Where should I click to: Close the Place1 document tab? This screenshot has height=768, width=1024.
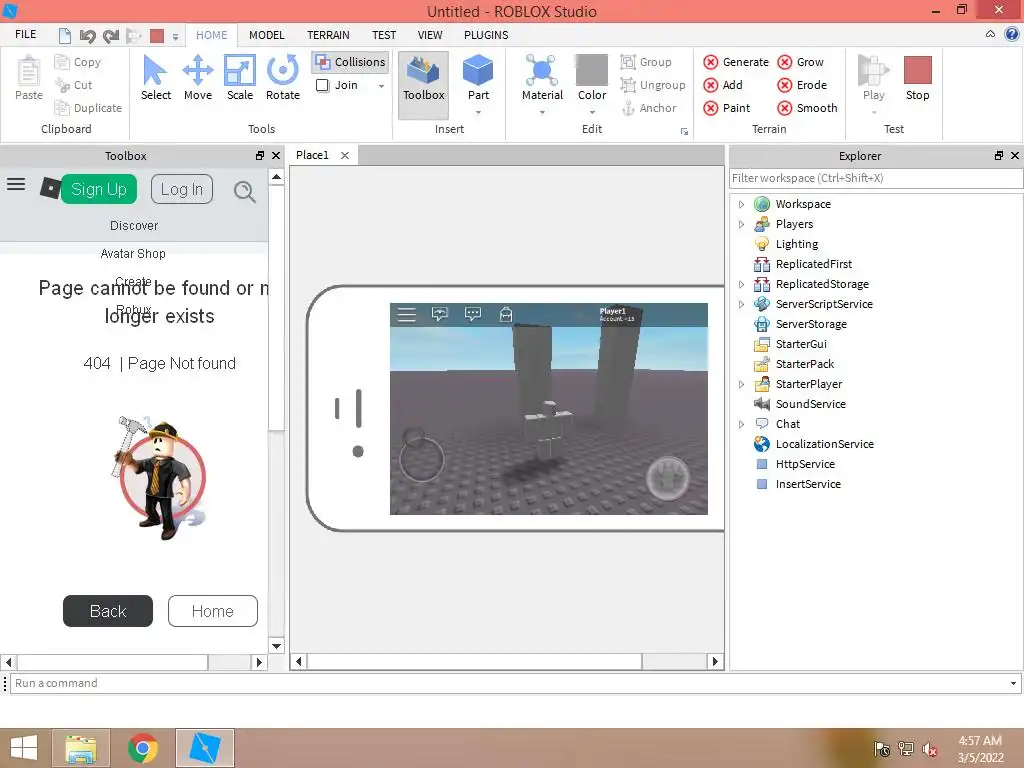345,155
